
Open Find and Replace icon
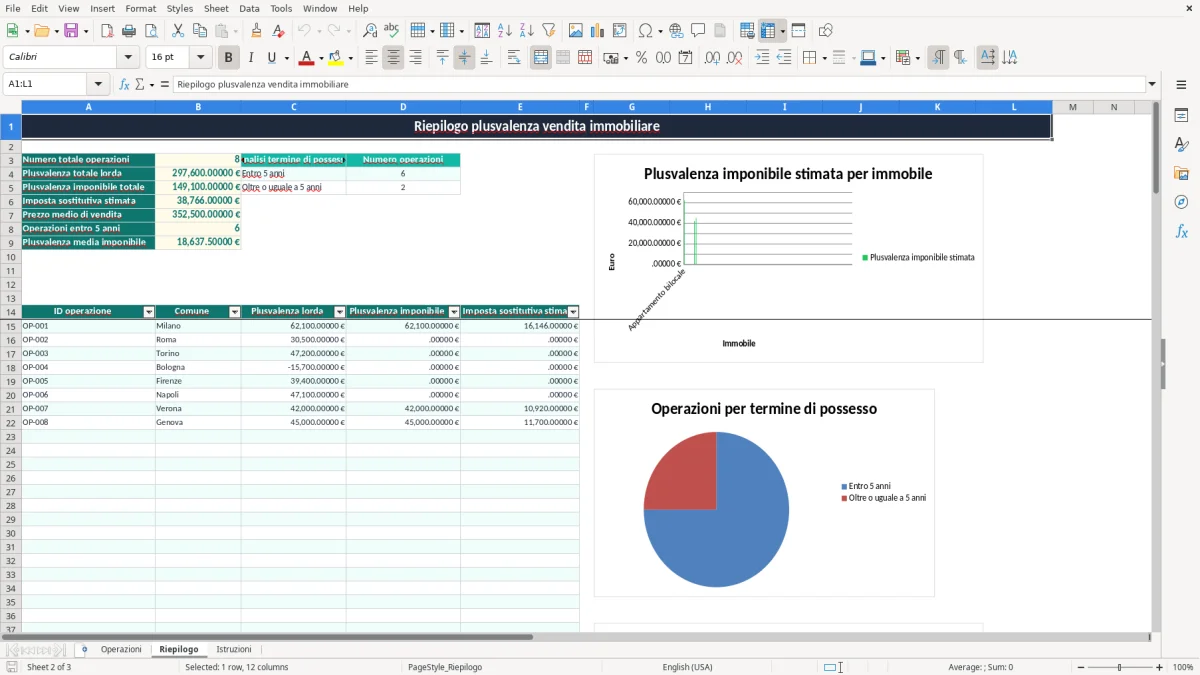370,31
